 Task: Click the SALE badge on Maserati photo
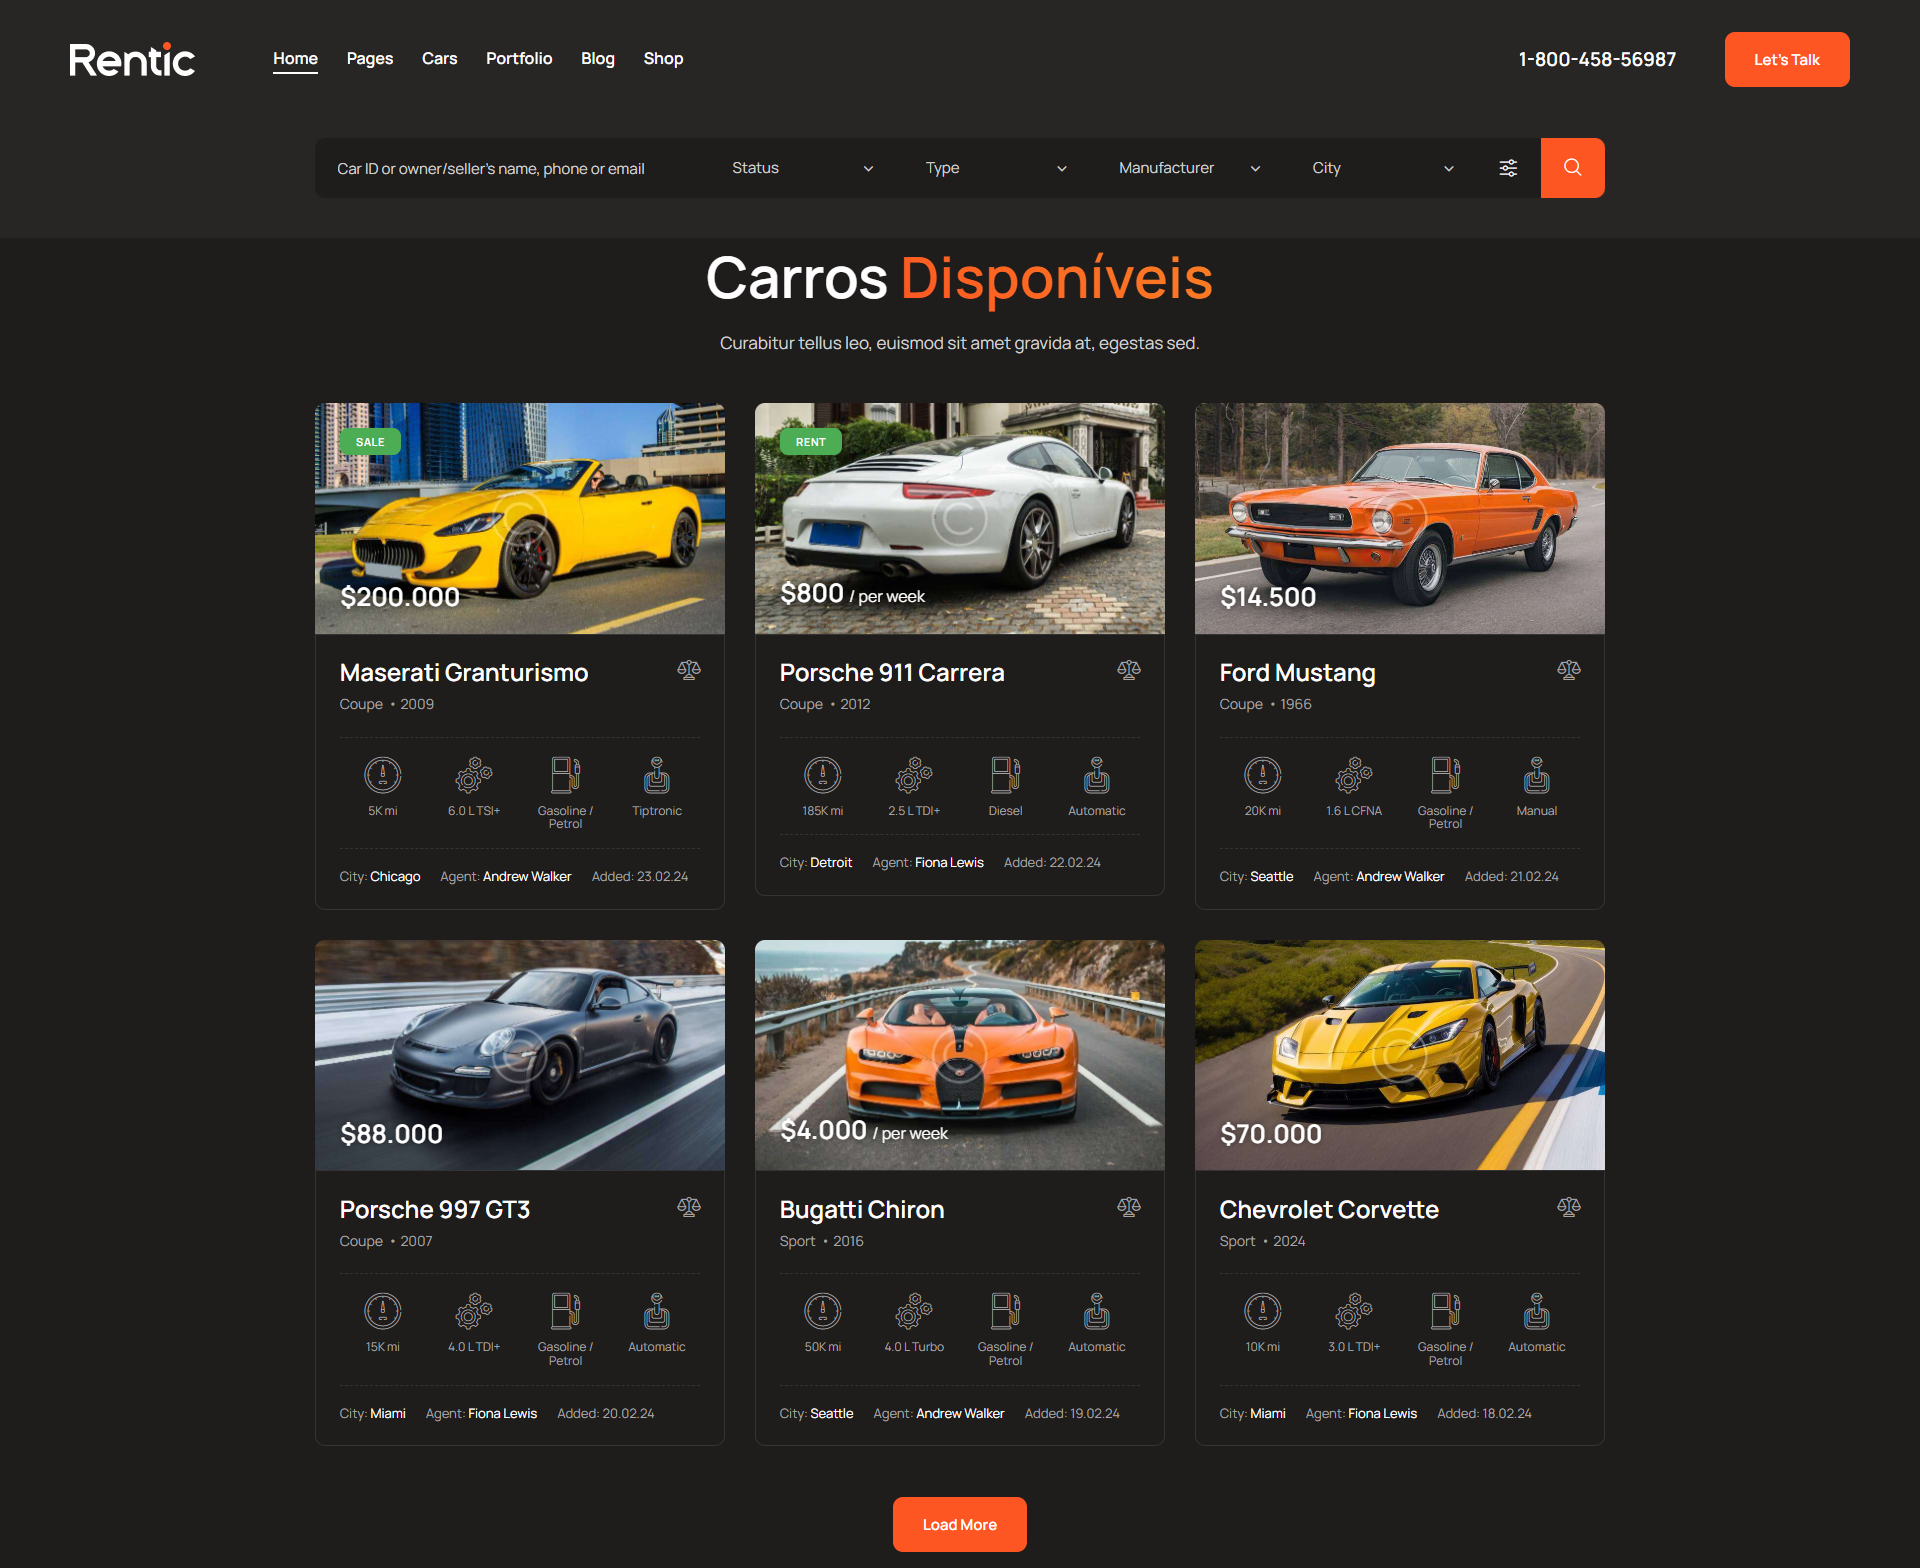coord(370,442)
